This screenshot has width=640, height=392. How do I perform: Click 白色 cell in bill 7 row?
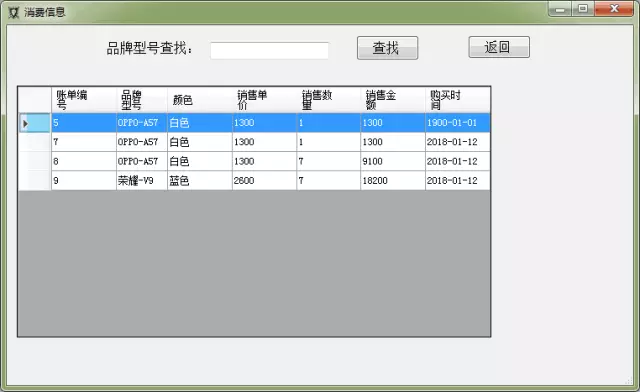pos(200,142)
